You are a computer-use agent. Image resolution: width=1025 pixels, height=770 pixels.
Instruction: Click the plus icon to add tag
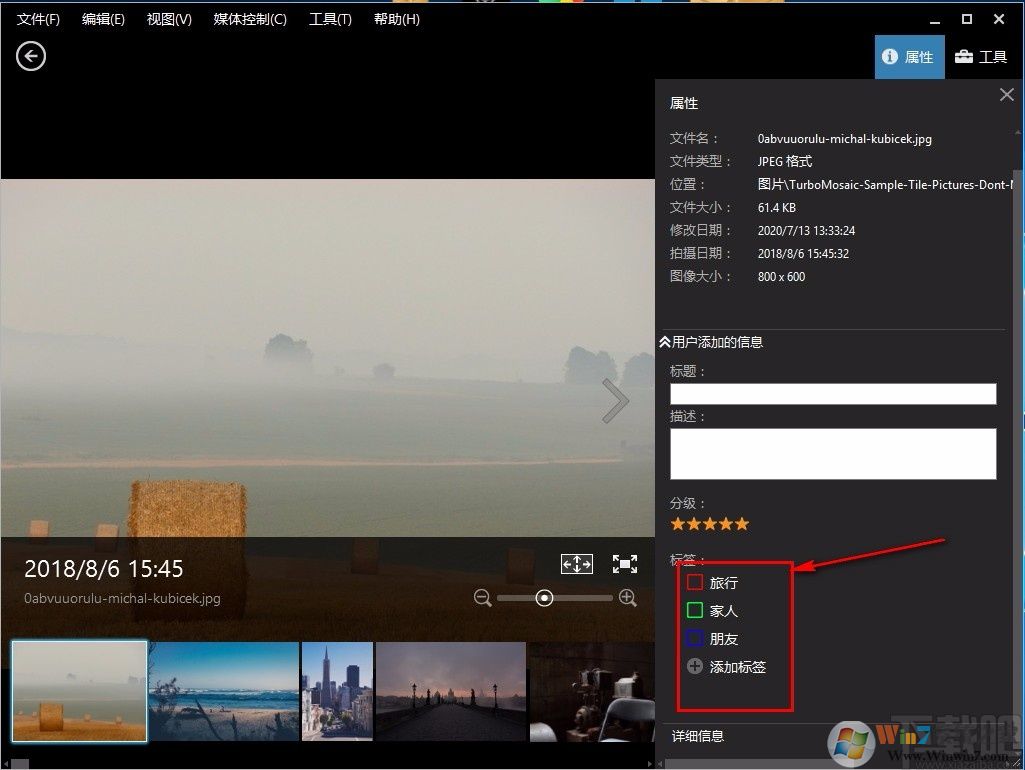tap(695, 666)
